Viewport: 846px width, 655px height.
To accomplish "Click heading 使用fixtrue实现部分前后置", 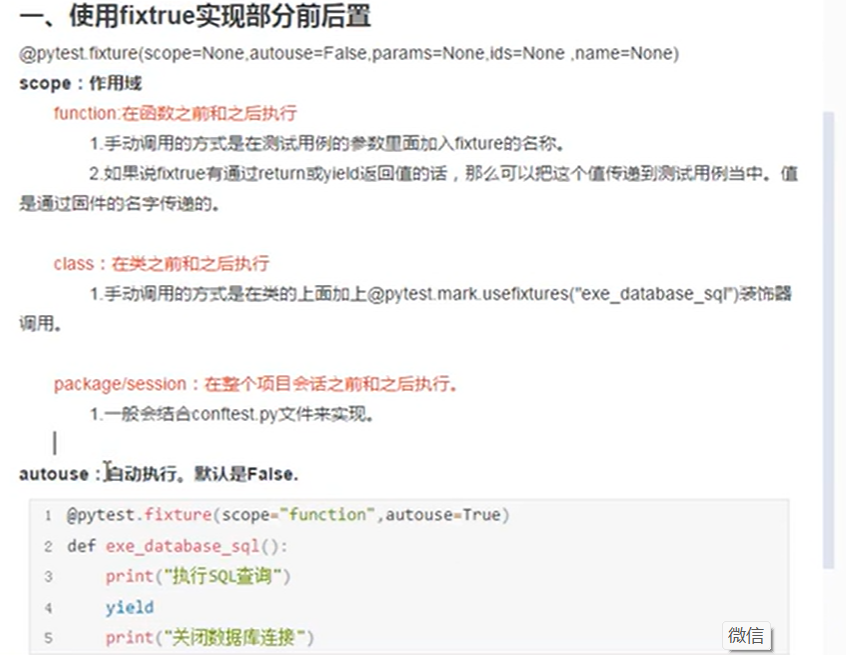I will pos(195,16).
